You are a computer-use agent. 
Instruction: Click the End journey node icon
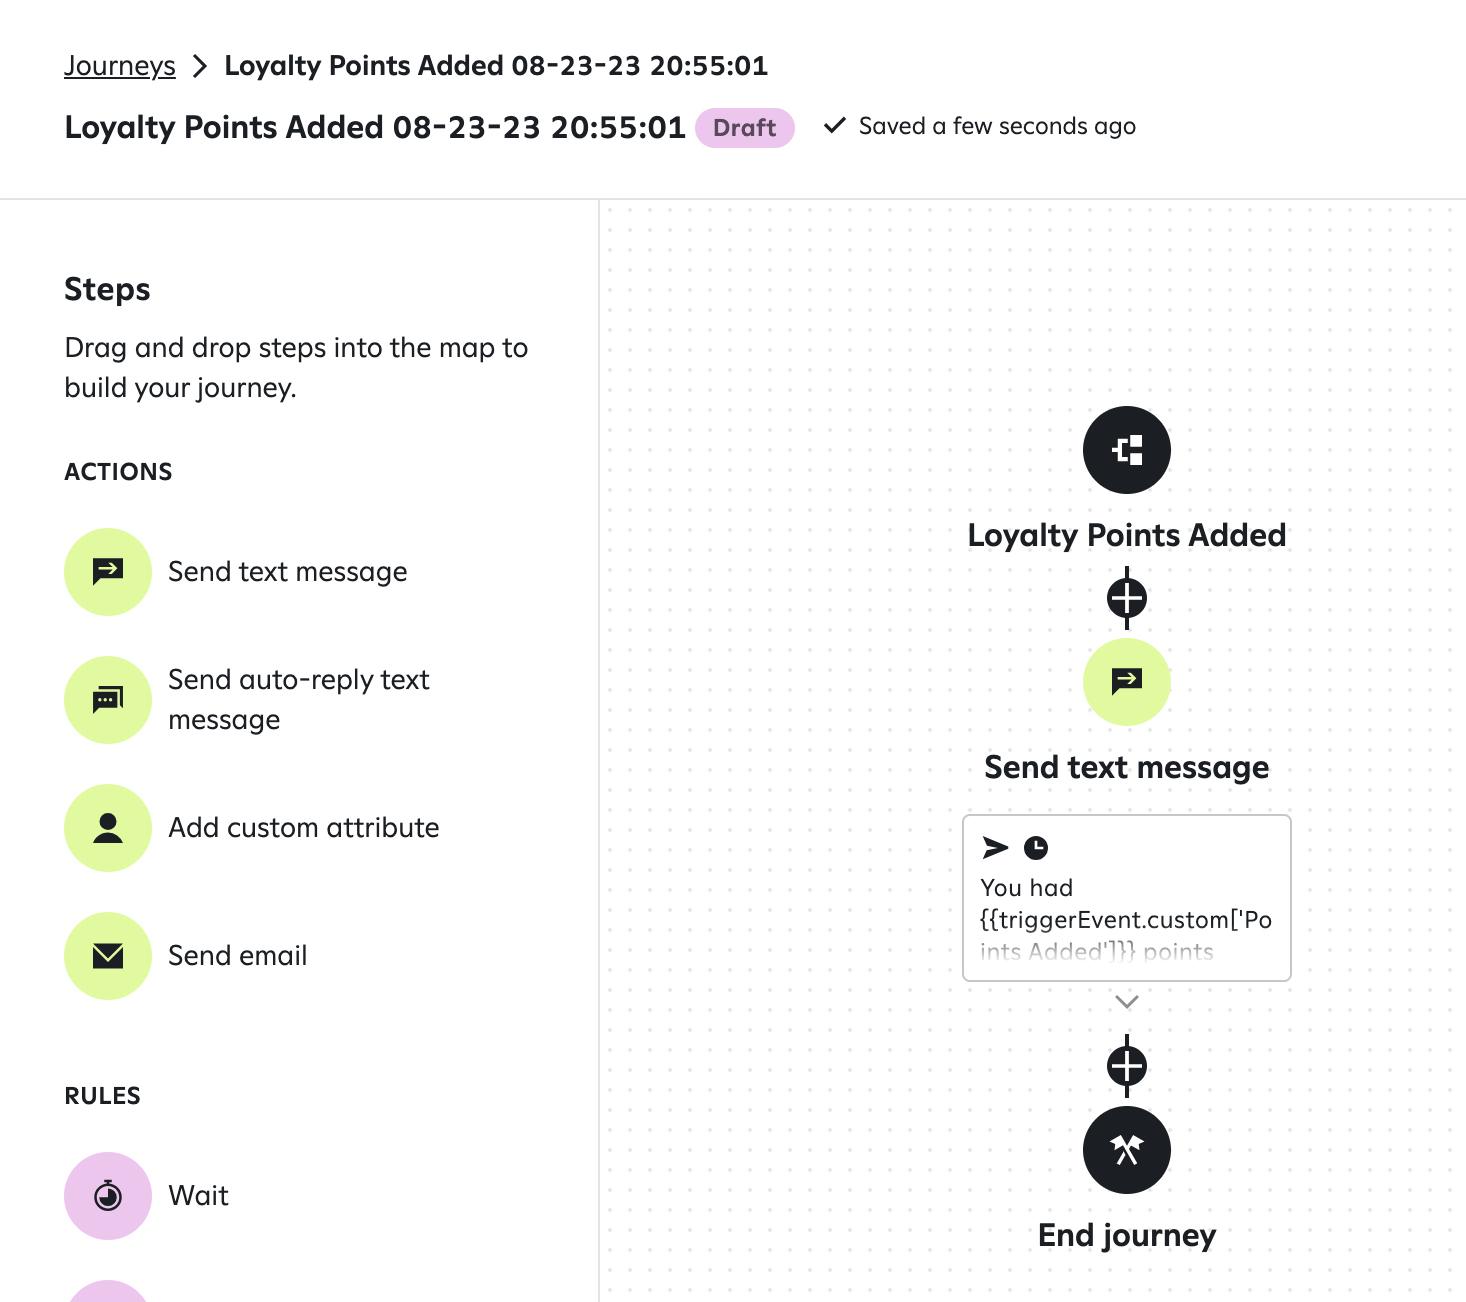[1127, 1150]
